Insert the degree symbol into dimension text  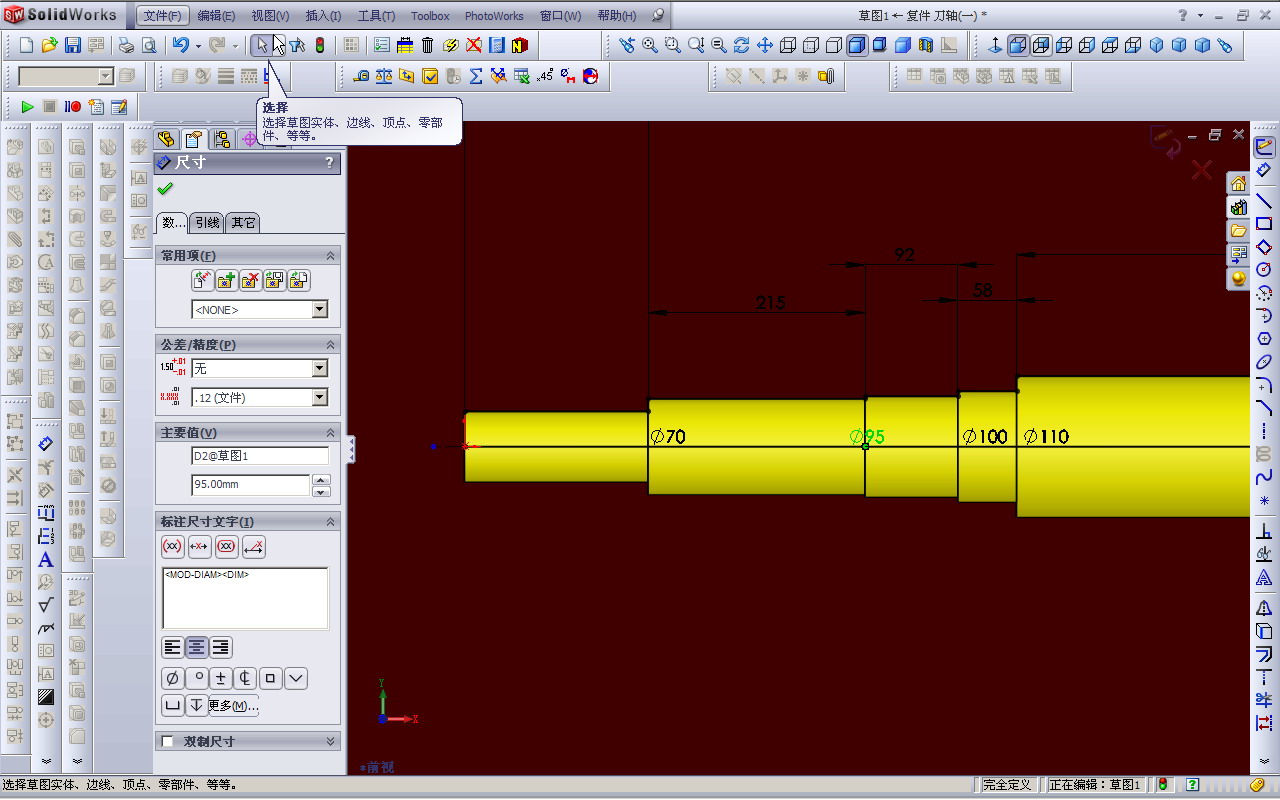click(198, 678)
